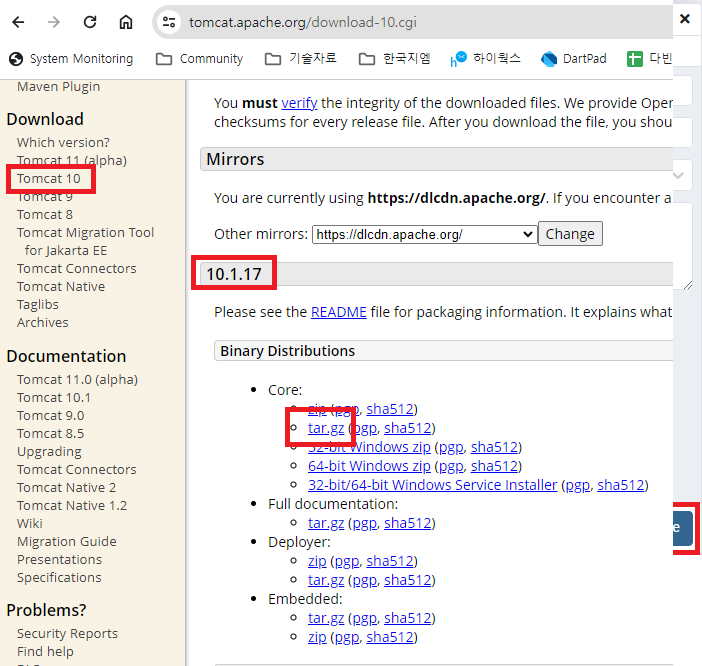Open Tomcat 10.1 documentation

(x=54, y=397)
